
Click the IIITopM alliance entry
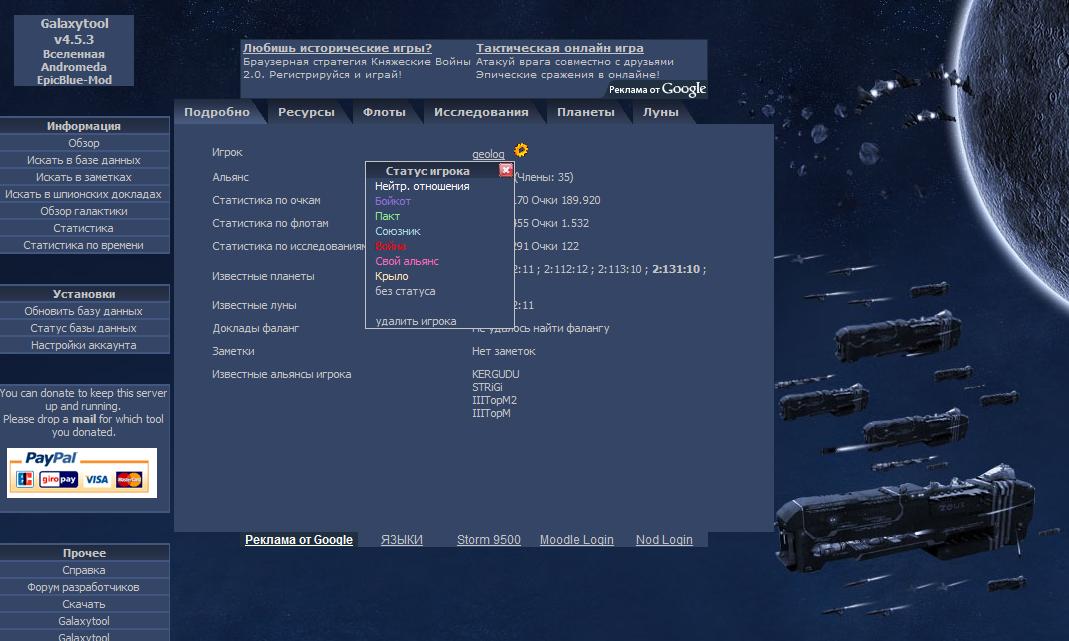click(x=491, y=413)
